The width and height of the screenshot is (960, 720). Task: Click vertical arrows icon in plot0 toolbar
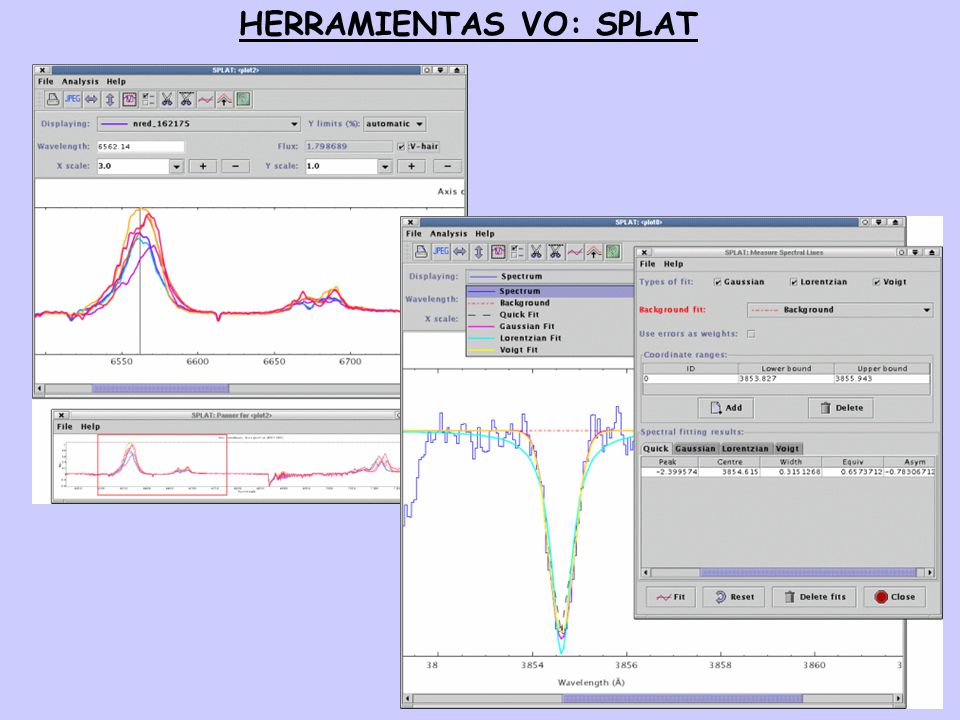(x=479, y=252)
